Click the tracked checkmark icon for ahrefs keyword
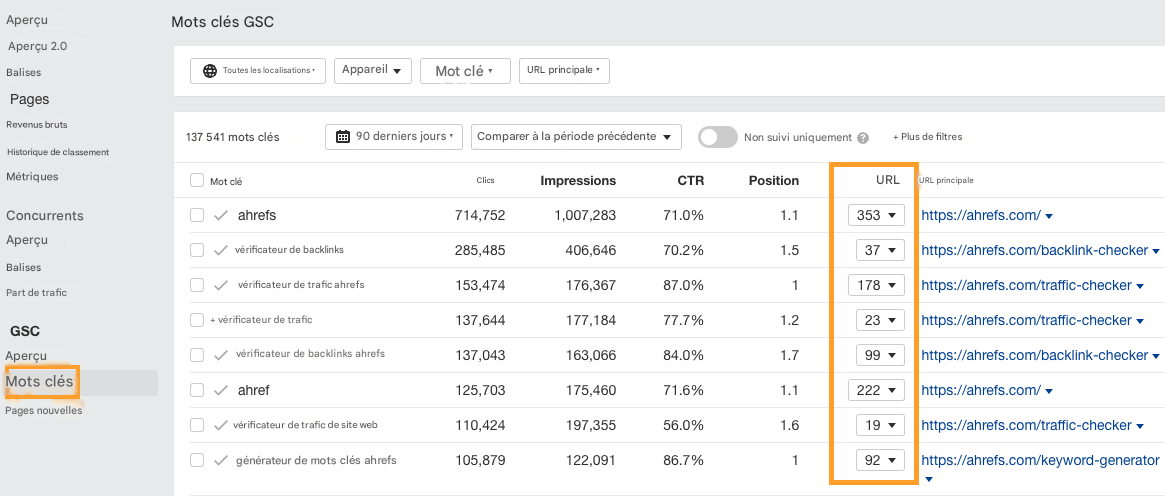The width and height of the screenshot is (1165, 496). [x=221, y=215]
